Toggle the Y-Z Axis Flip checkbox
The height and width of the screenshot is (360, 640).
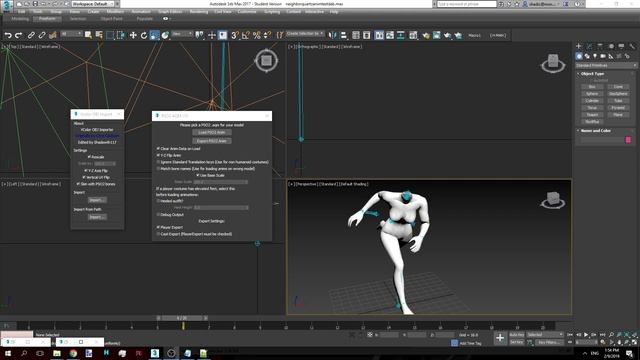pos(86,171)
